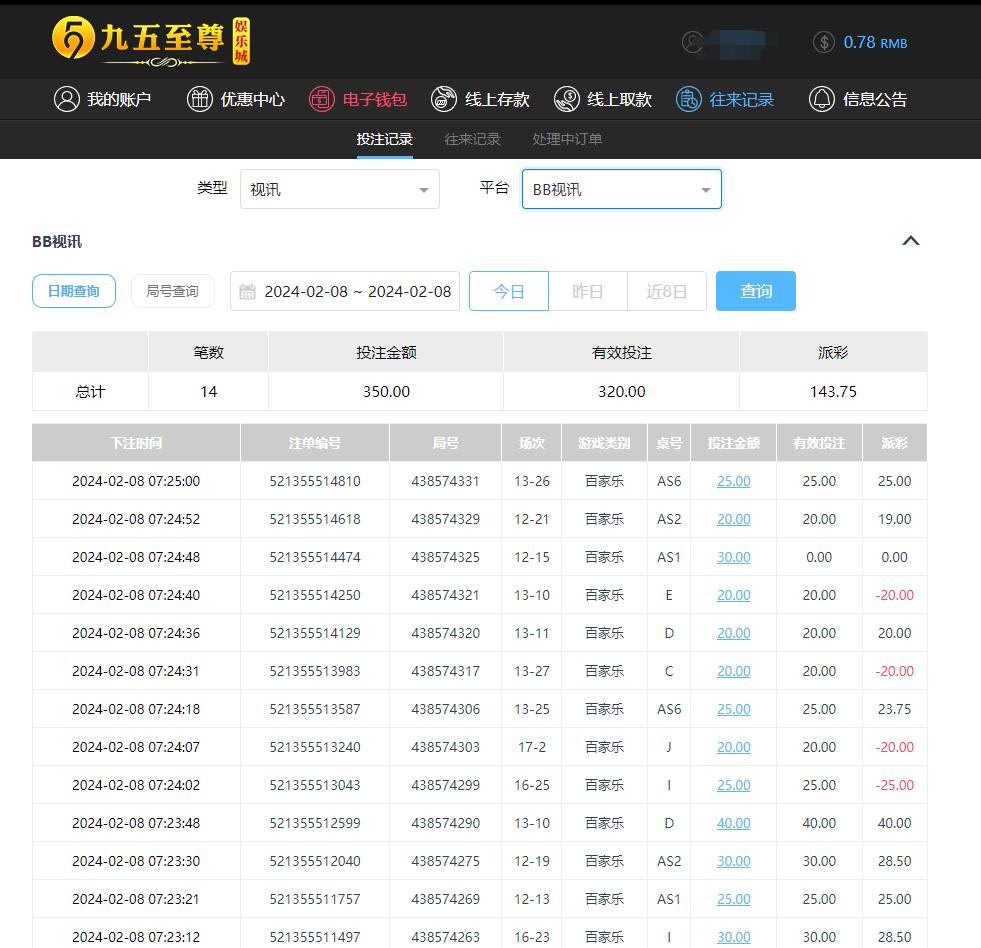This screenshot has height=948, width=981.
Task: Open bet amount 30.00 for order 521355514474
Action: coord(733,557)
